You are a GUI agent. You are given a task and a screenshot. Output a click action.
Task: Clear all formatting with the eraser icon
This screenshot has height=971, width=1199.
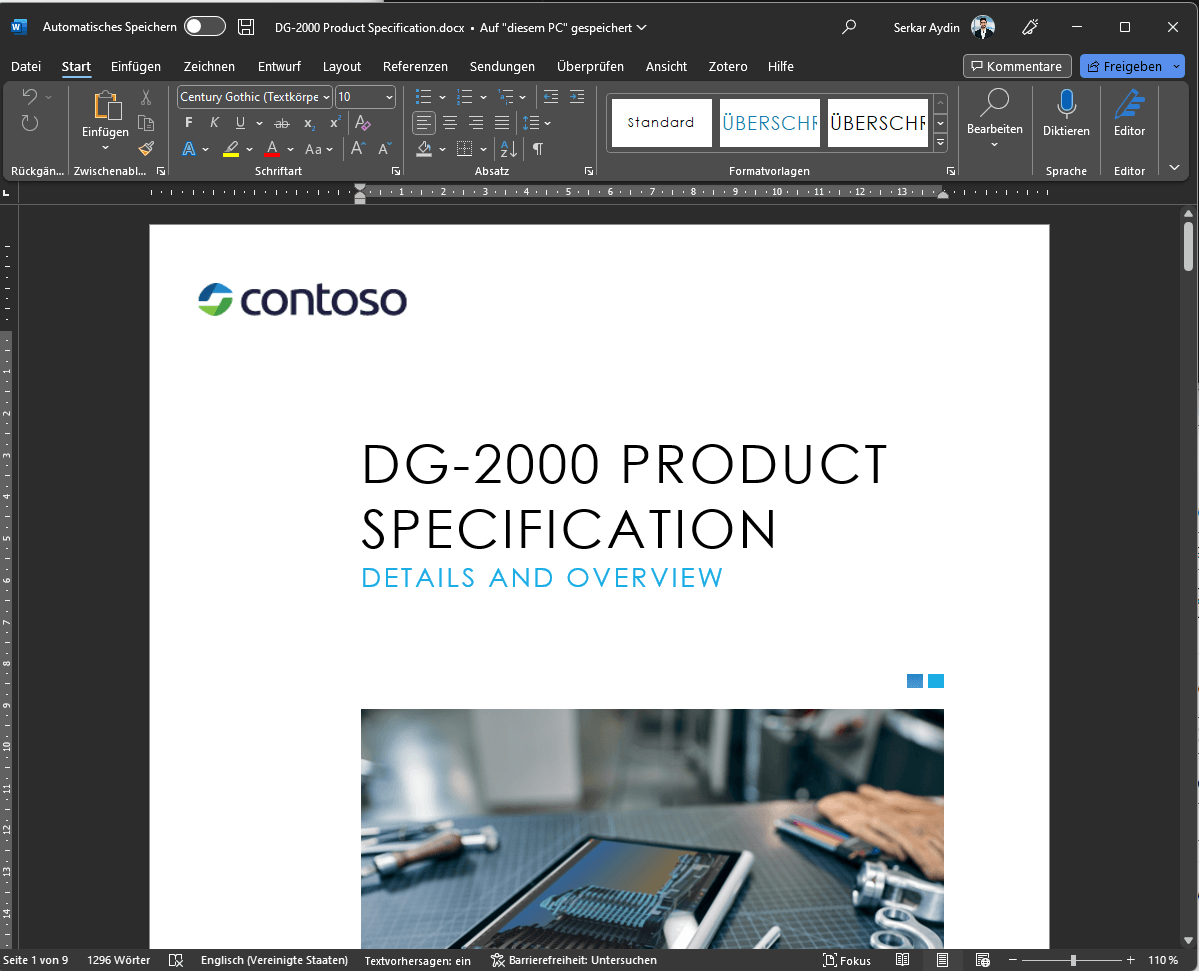[363, 123]
